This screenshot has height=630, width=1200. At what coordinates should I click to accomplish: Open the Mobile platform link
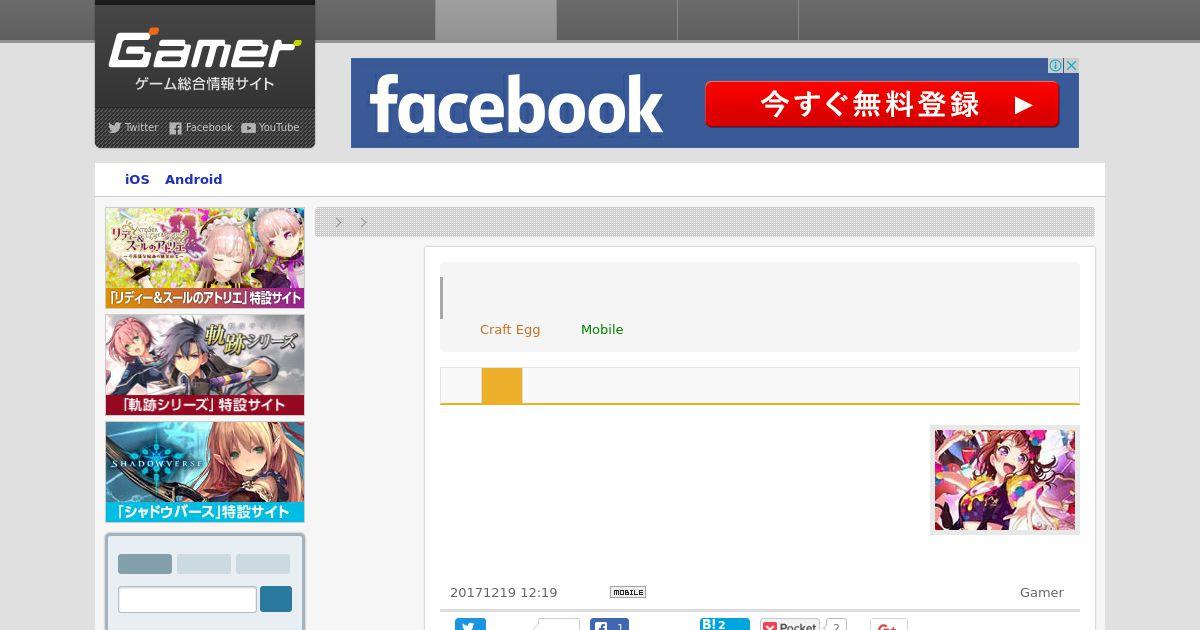click(x=602, y=330)
